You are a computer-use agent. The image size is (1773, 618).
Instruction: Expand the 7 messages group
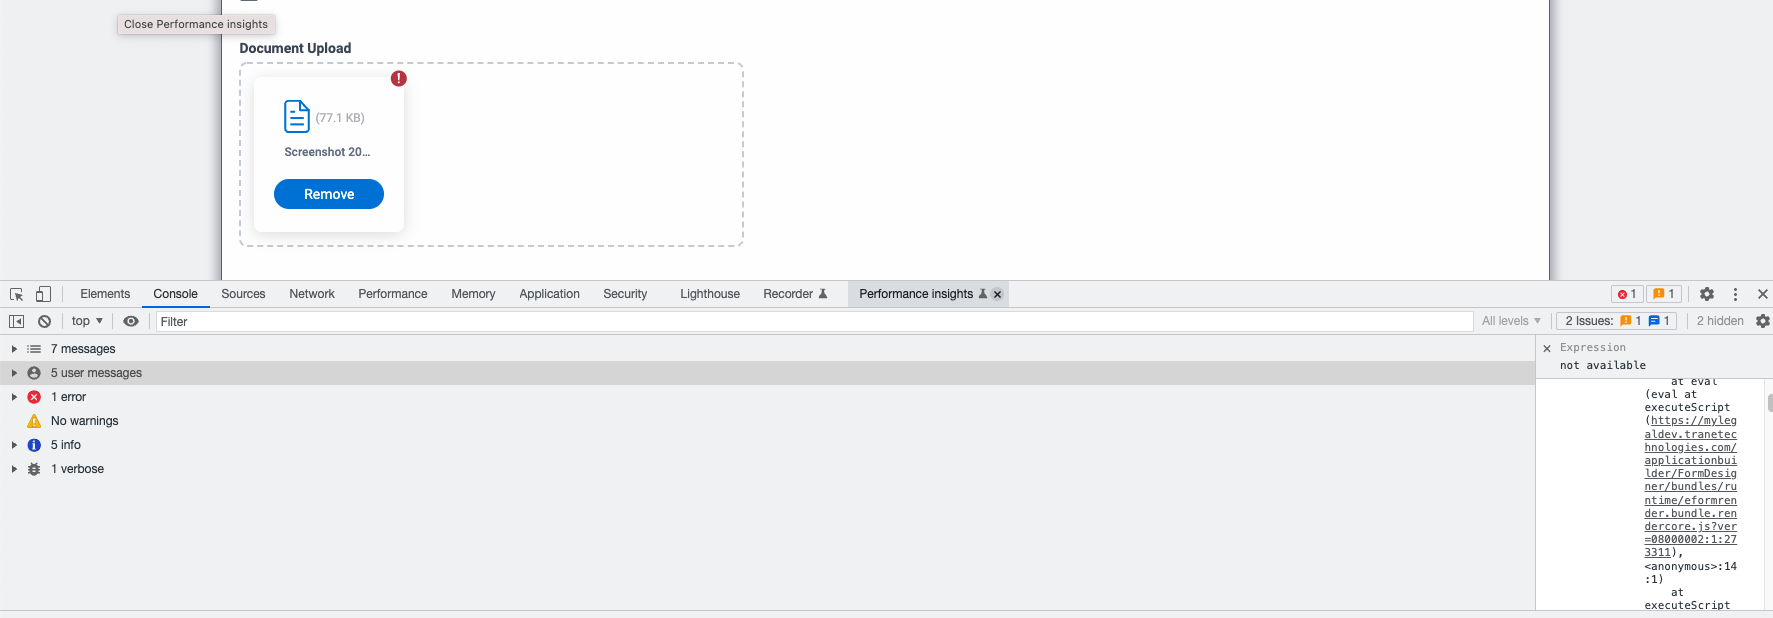14,349
